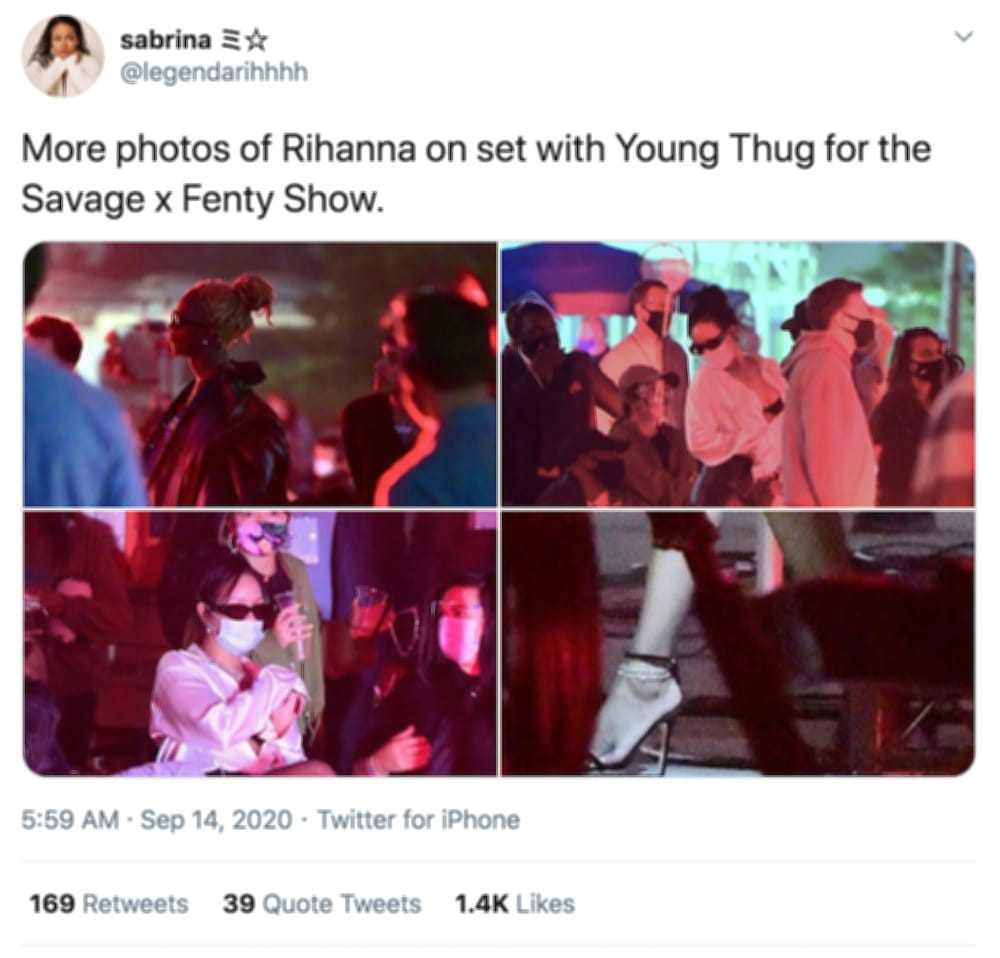Open the Twitter for iPhone source link

pos(418,820)
